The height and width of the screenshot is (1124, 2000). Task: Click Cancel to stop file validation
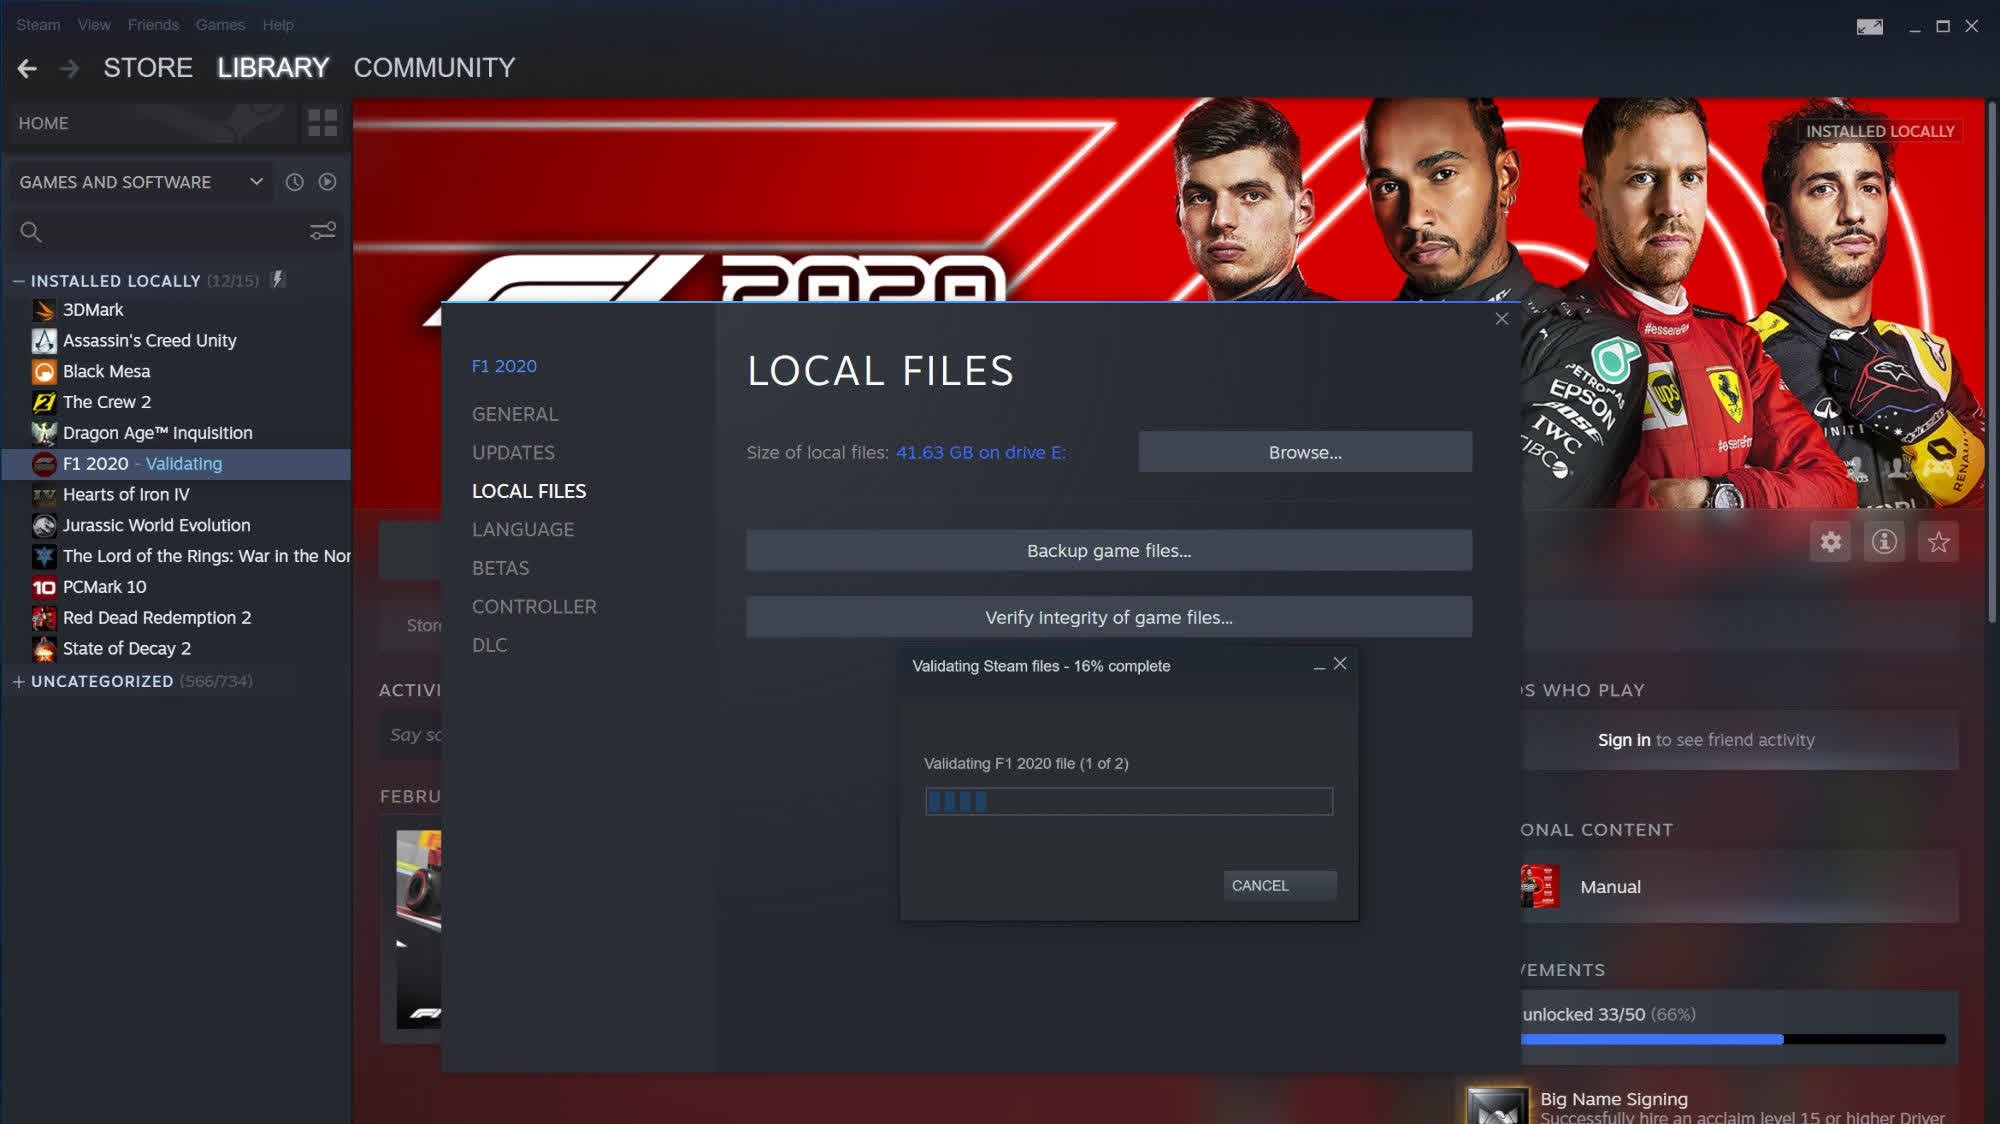[1260, 885]
